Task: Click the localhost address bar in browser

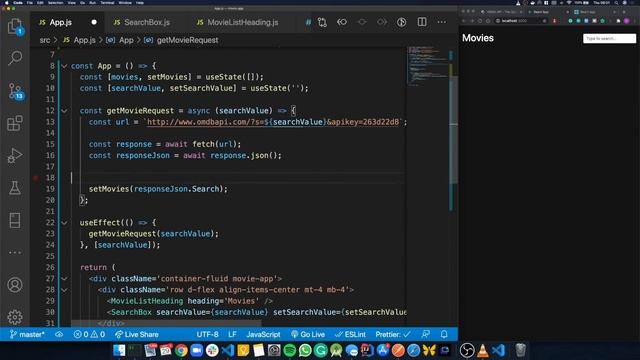Action: [x=520, y=20]
